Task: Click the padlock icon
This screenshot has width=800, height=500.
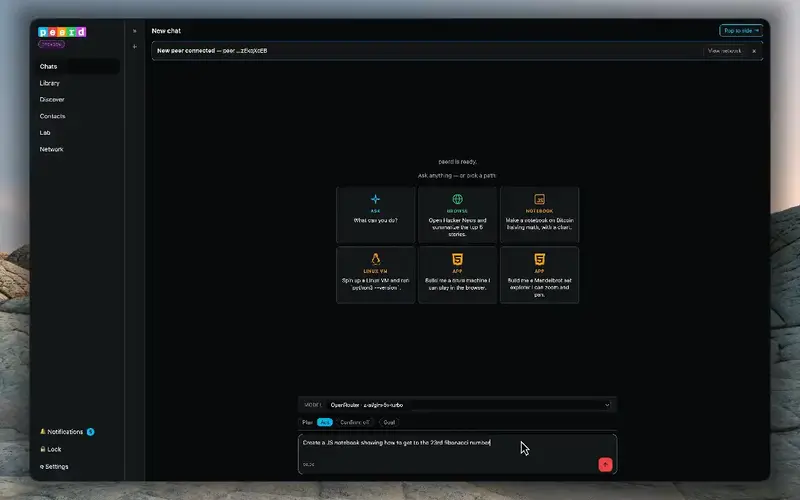Action: [43, 449]
